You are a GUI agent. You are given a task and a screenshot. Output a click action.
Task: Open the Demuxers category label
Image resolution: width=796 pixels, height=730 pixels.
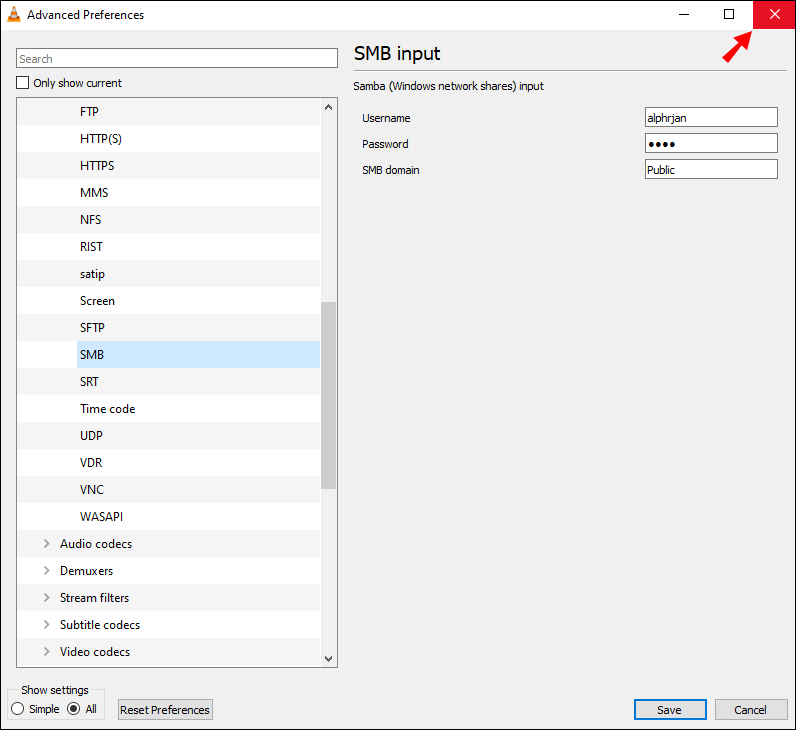pyautogui.click(x=86, y=570)
